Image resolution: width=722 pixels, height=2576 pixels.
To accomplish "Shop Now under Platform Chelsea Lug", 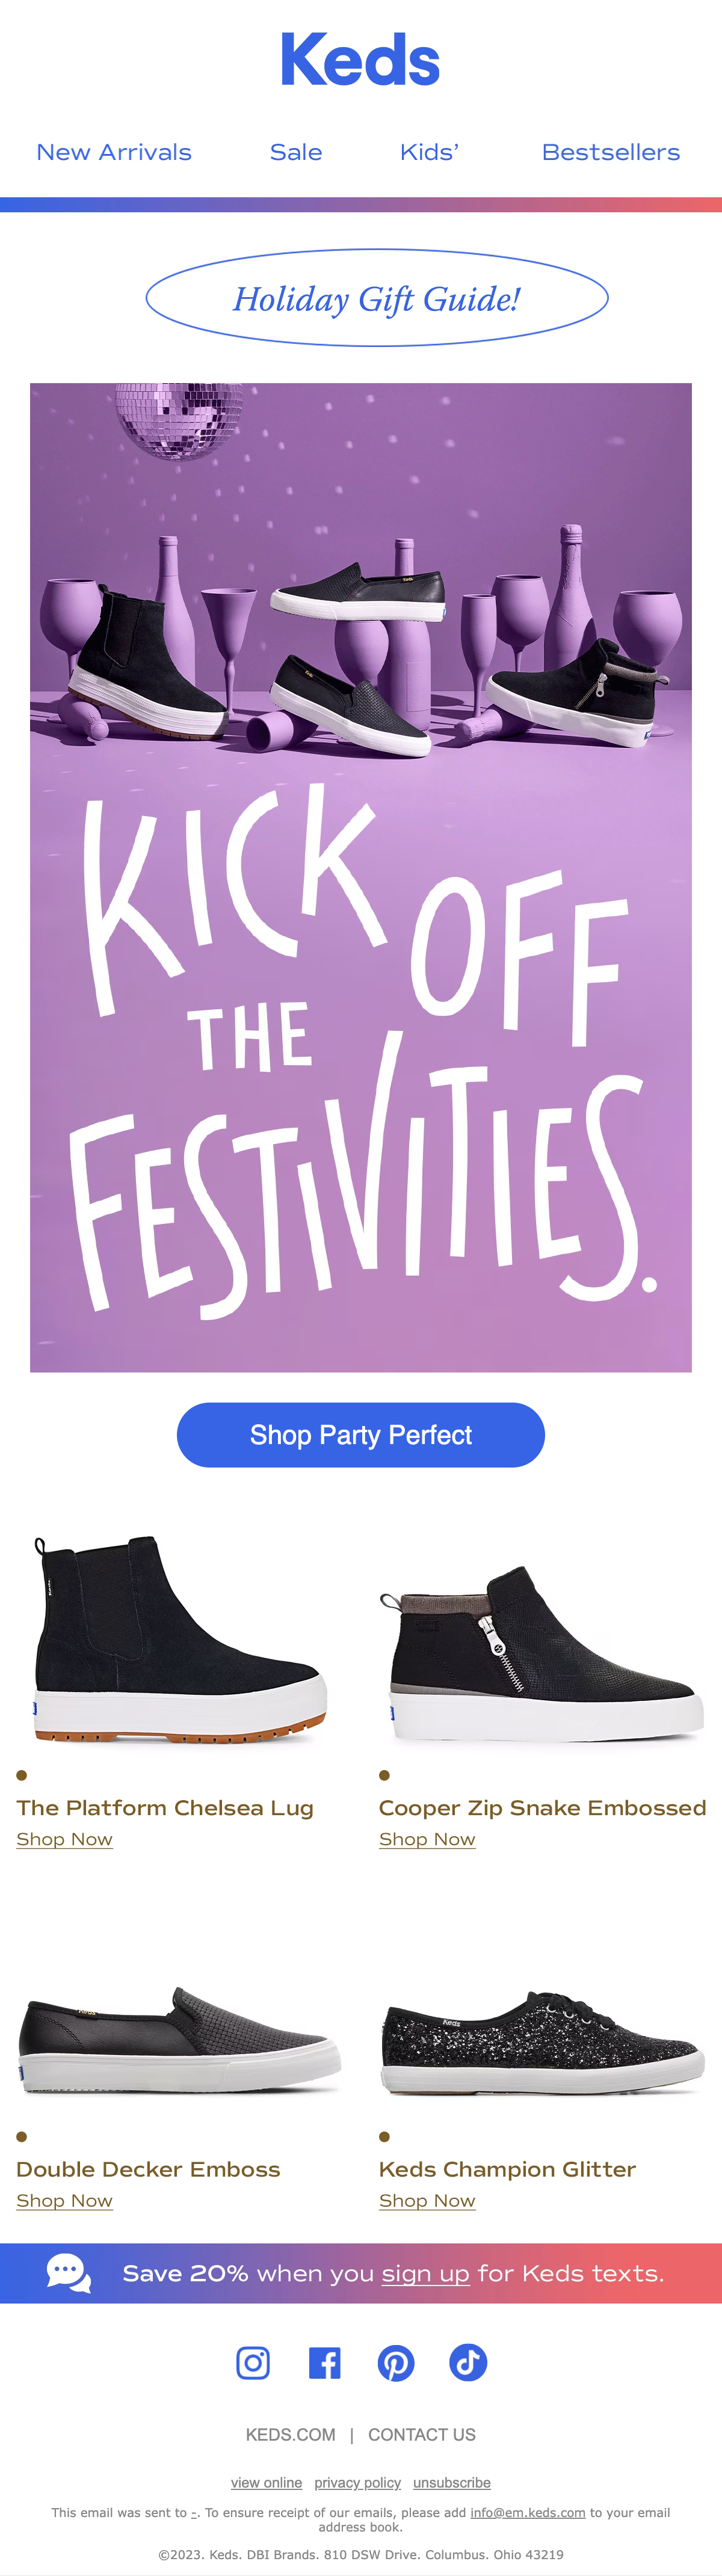I will pos(65,1839).
